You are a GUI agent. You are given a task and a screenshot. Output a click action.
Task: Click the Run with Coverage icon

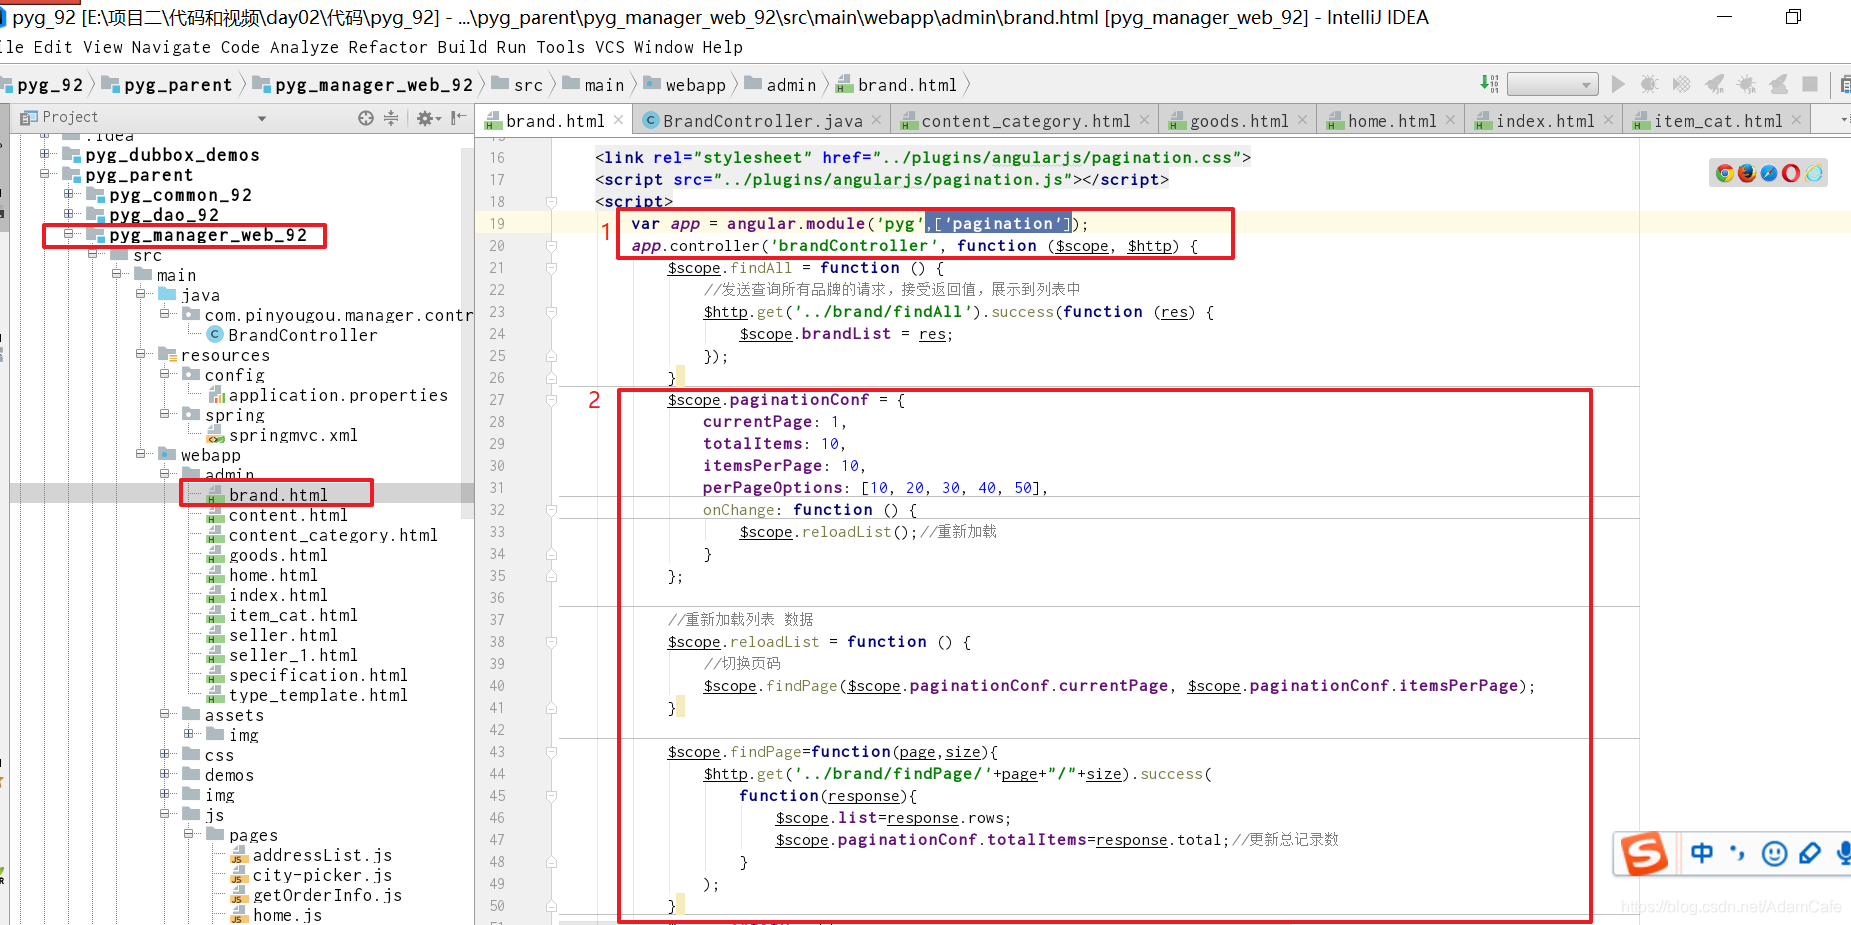(1682, 84)
